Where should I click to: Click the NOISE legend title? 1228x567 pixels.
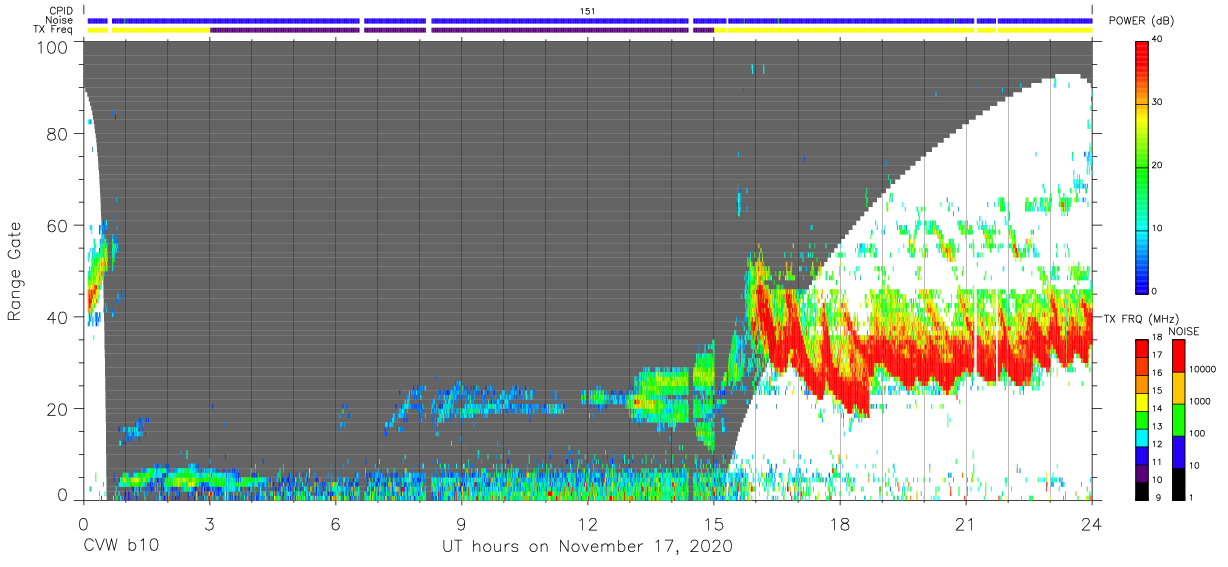1184,331
